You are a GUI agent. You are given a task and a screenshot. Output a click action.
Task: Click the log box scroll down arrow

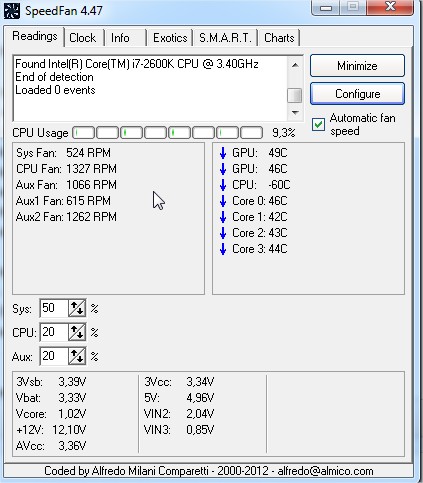(295, 113)
